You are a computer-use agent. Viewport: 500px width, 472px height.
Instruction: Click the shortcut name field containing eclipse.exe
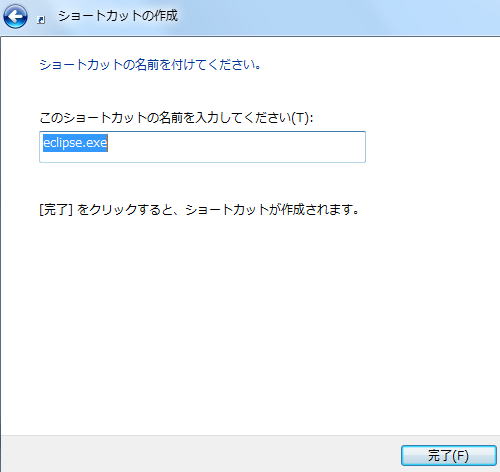[202, 147]
